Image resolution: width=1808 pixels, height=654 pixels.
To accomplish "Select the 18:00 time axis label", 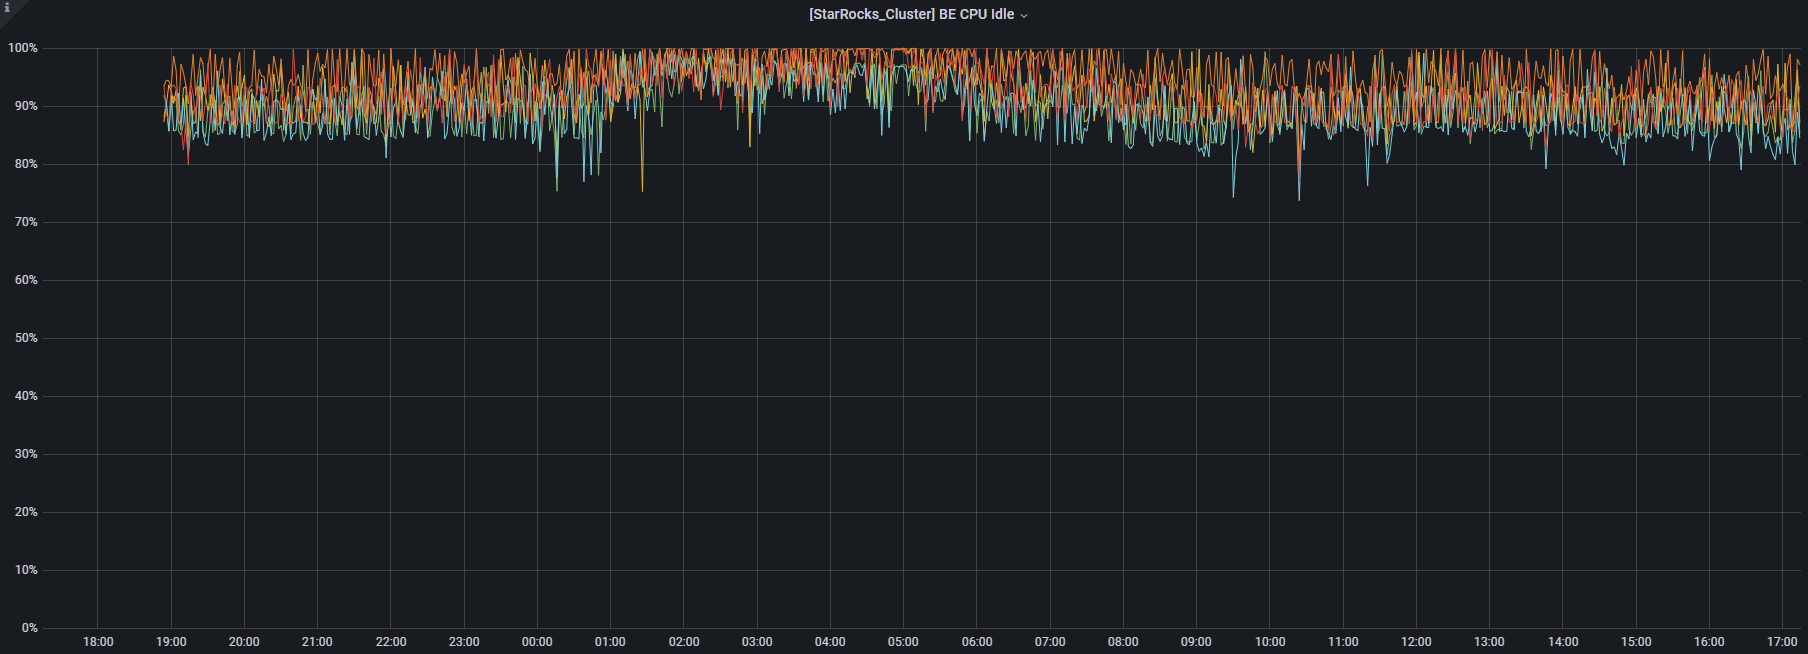I will pos(98,642).
